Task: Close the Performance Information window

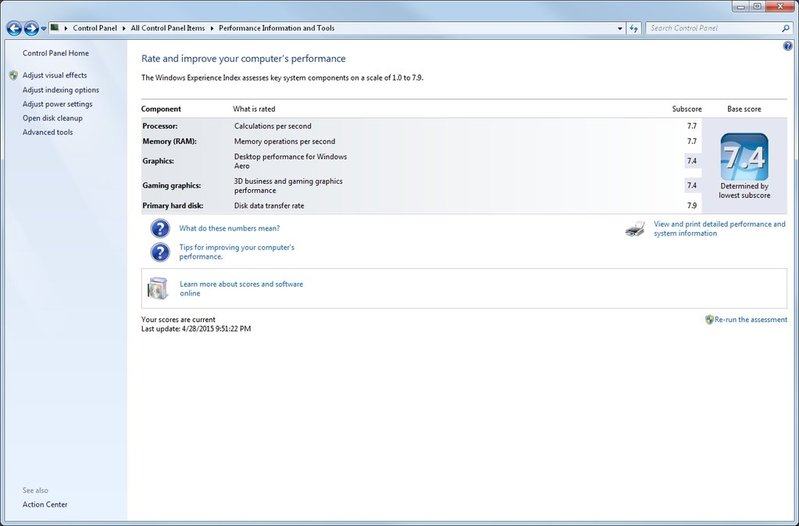Action: 779,6
